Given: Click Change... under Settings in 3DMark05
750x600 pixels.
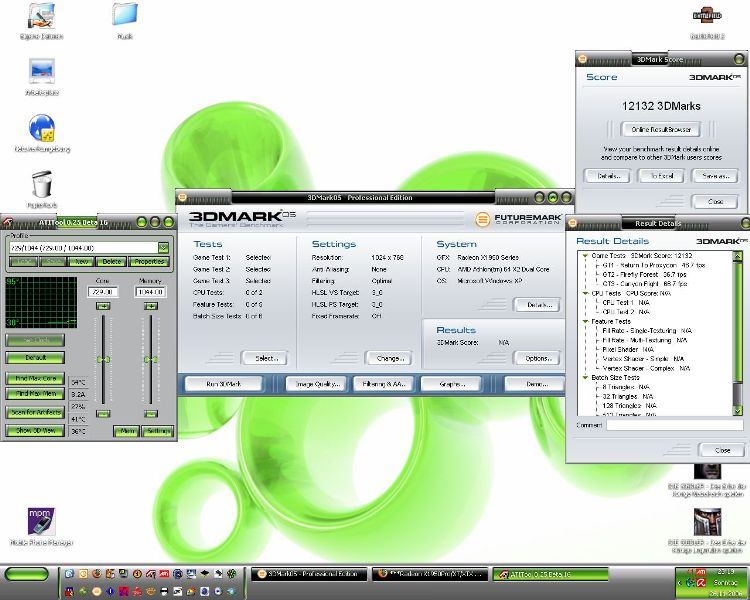Looking at the screenshot, I should coord(389,358).
